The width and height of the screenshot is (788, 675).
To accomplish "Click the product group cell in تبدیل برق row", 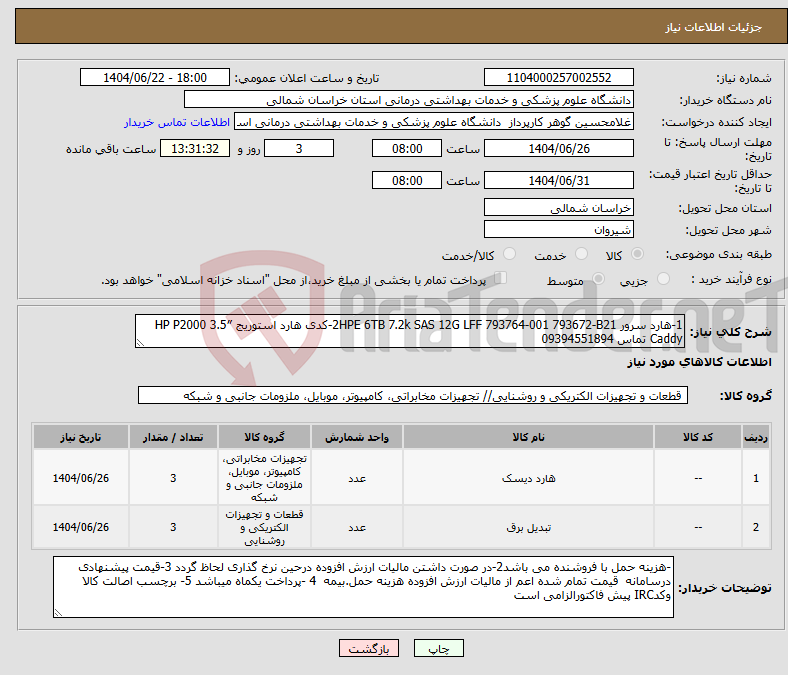I will [264, 527].
